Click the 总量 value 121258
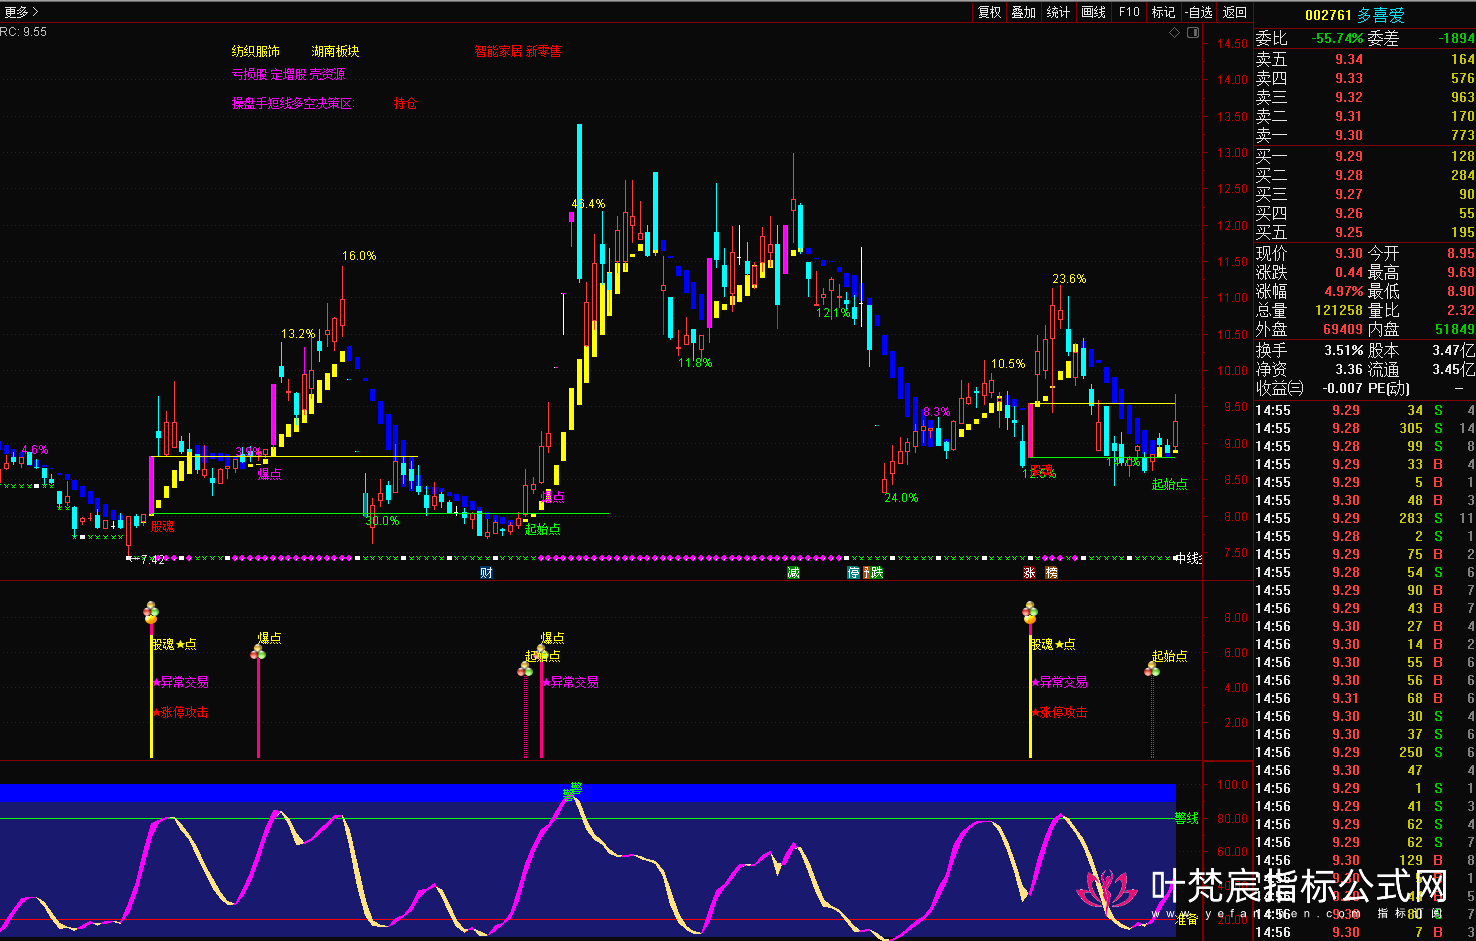Viewport: 1476px width, 941px height. [1339, 310]
